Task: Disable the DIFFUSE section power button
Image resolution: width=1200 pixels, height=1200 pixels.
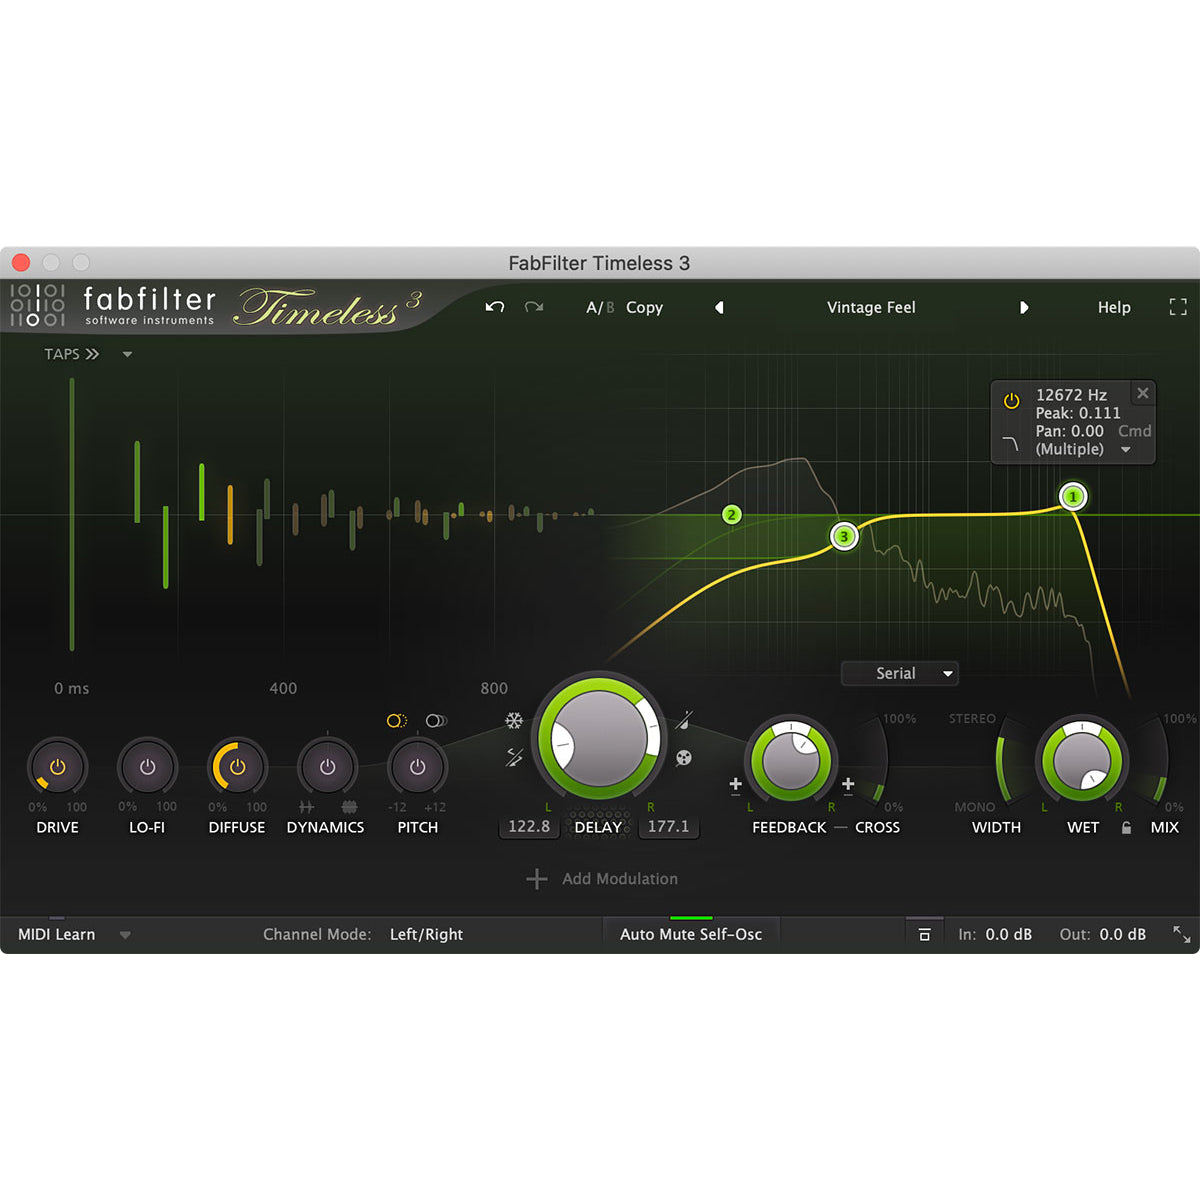Action: [236, 767]
